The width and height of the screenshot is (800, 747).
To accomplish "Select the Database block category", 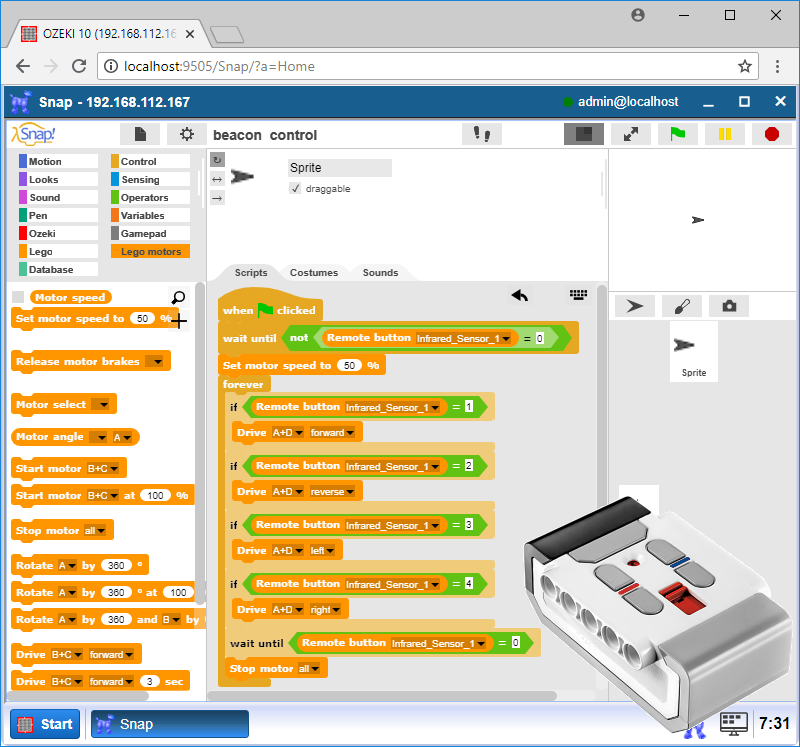I will (58, 269).
